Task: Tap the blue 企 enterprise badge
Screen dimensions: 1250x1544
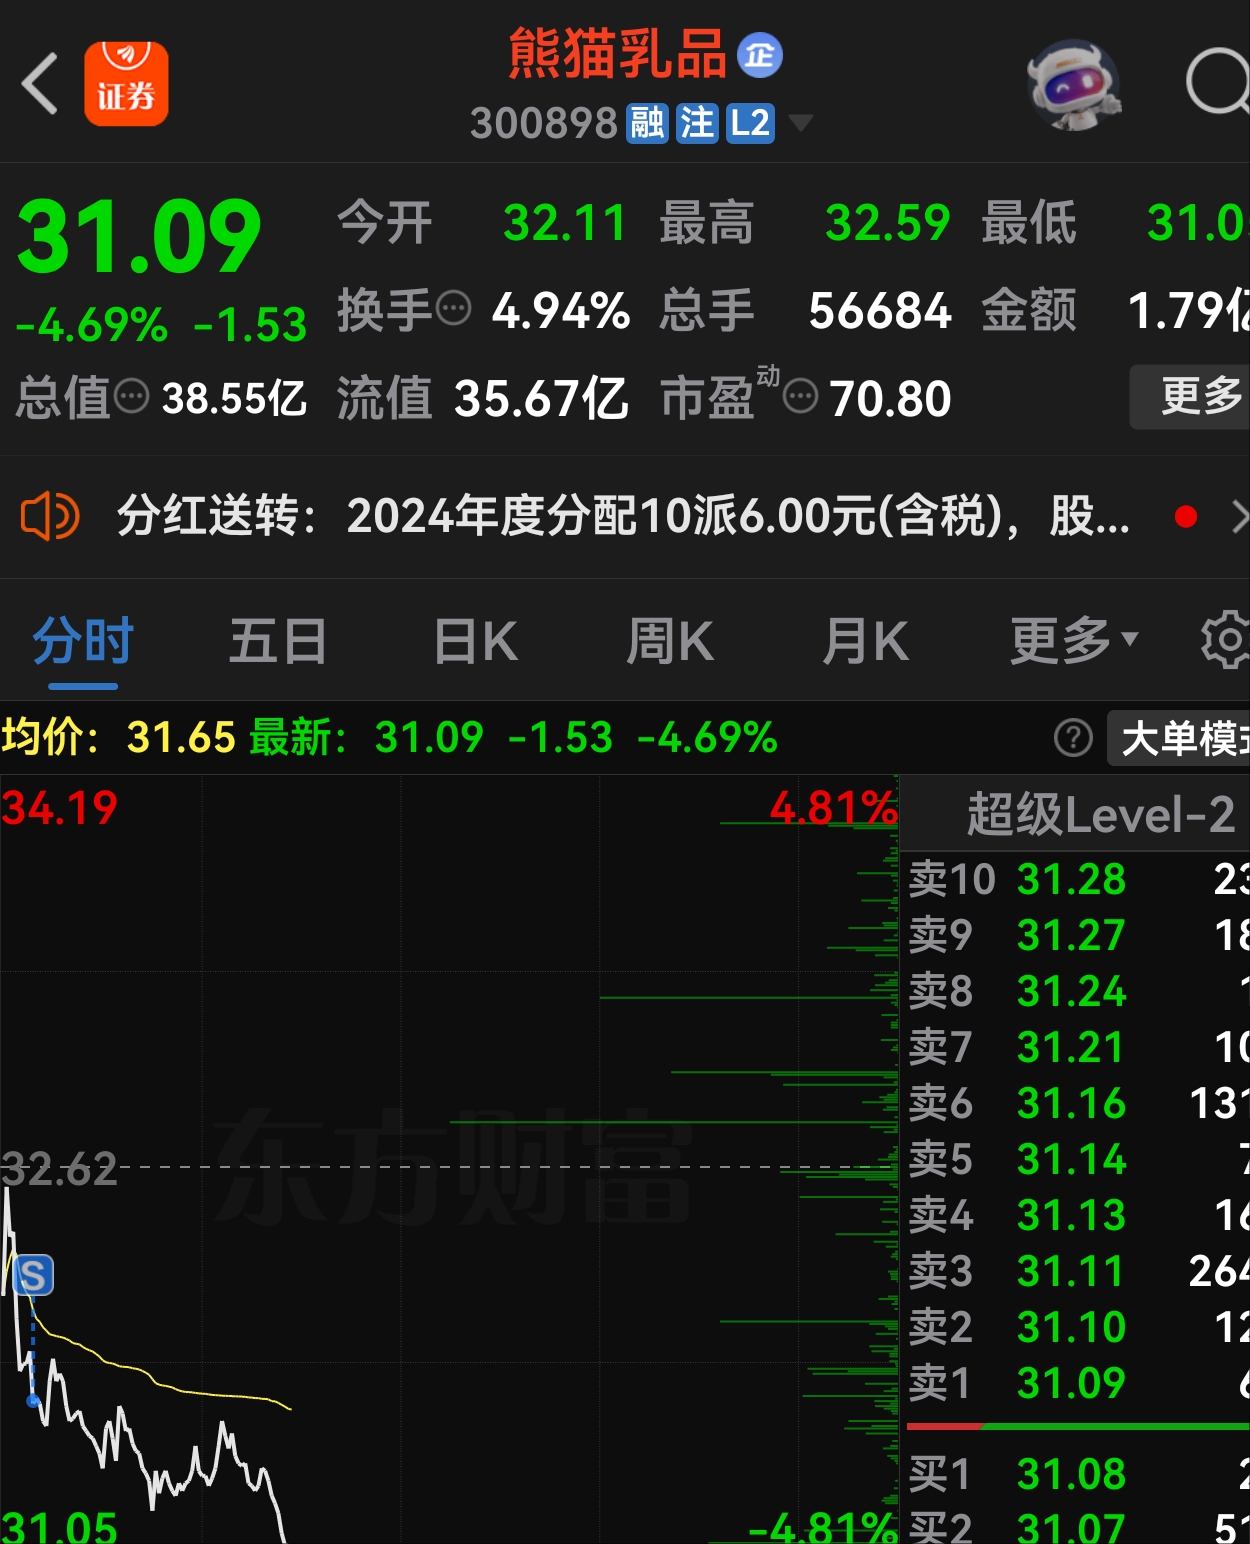Action: point(760,55)
